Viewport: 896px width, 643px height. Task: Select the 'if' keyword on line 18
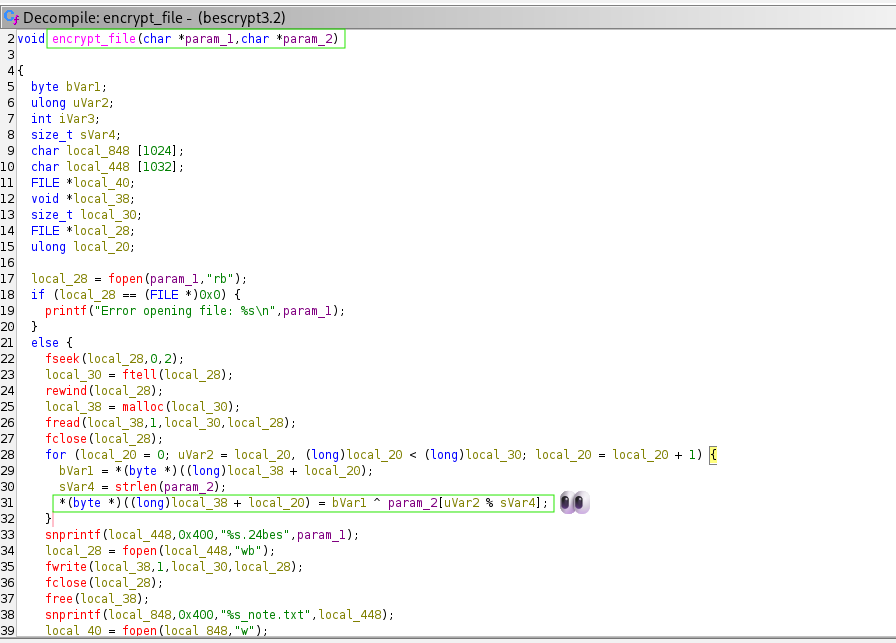(x=38, y=294)
